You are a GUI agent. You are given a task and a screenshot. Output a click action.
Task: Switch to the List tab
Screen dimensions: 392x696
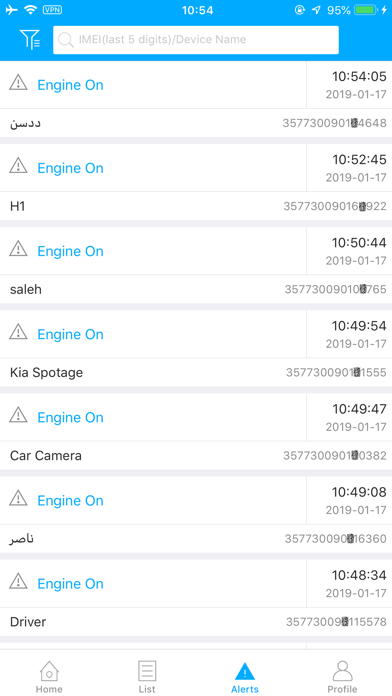147,676
